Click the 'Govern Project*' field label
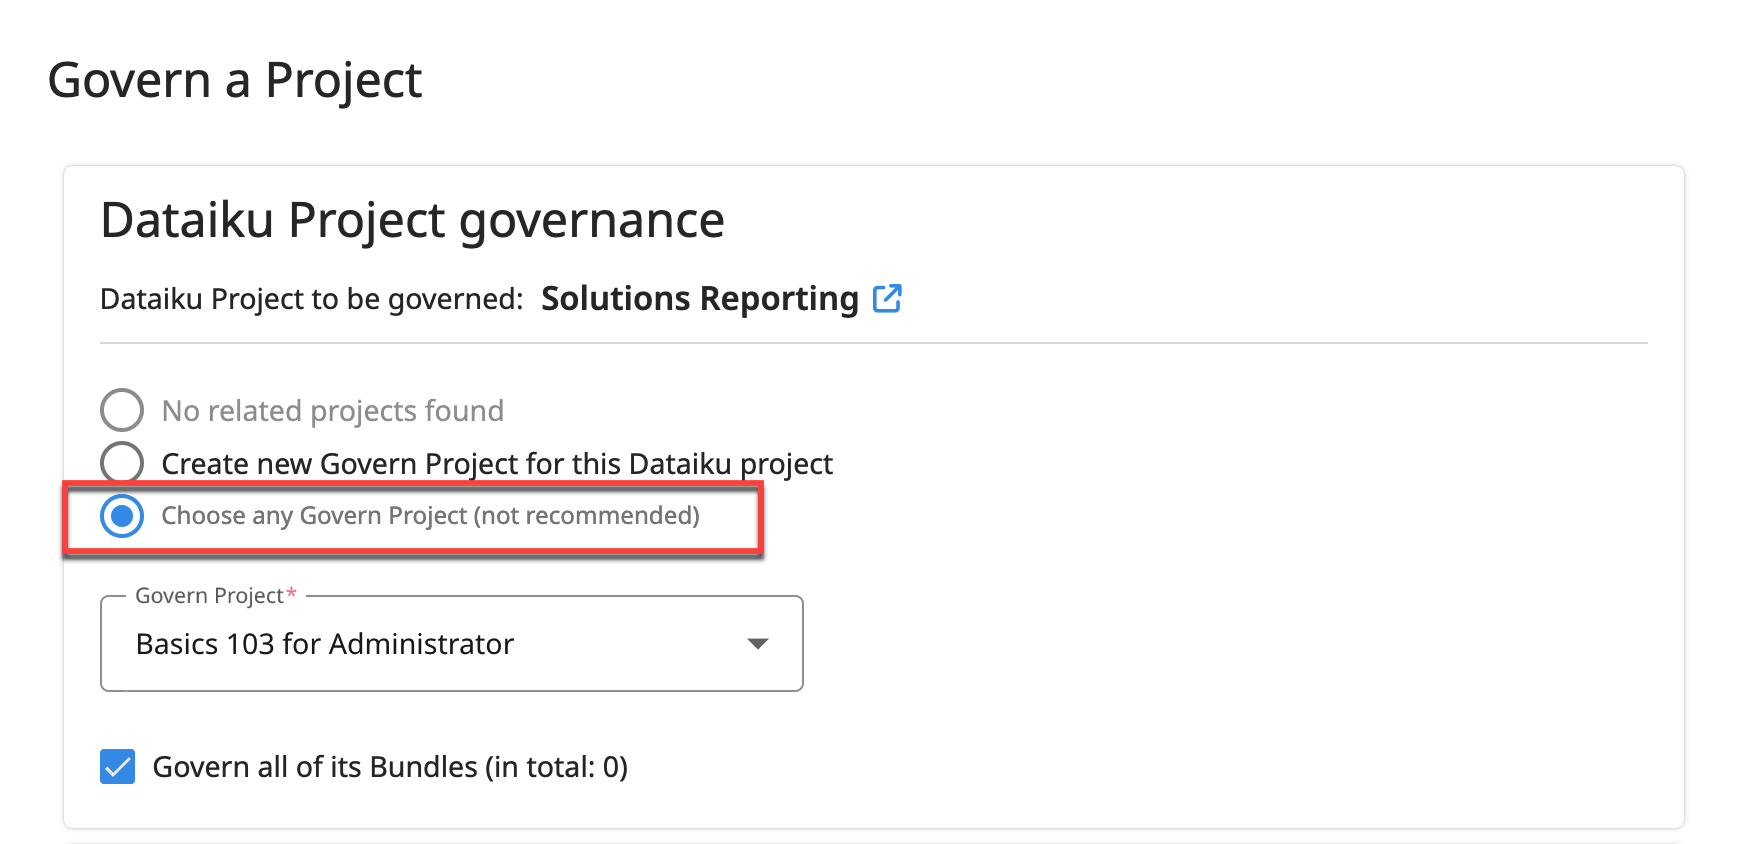Screen dimensions: 1738x844 216,595
